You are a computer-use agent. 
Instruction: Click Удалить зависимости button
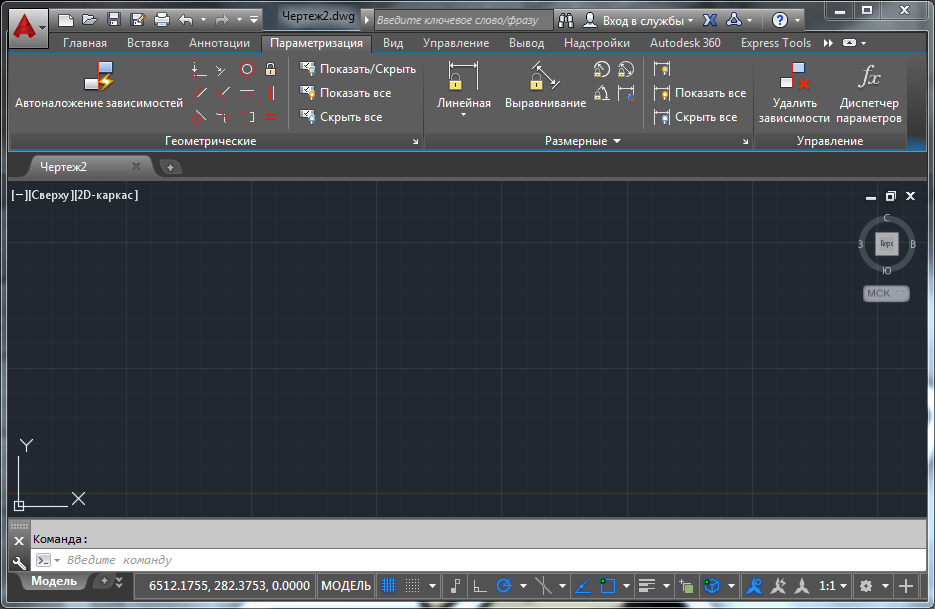pyautogui.click(x=794, y=92)
